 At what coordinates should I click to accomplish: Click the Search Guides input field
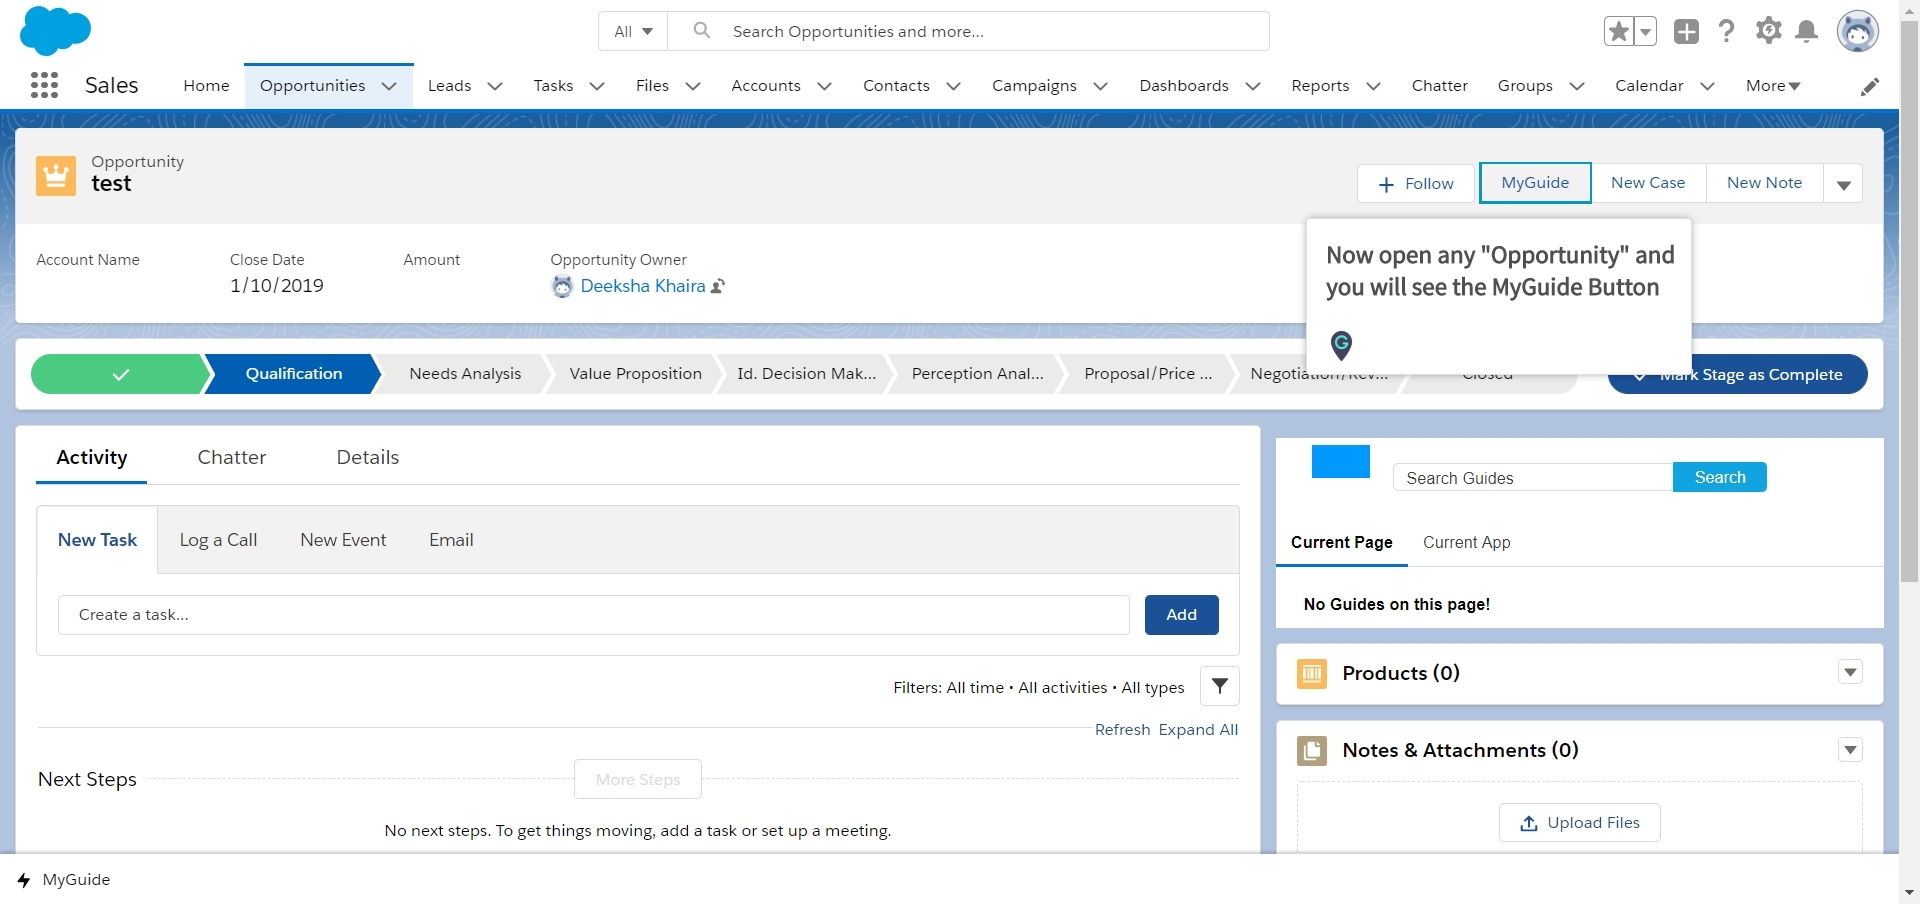[x=1532, y=478]
